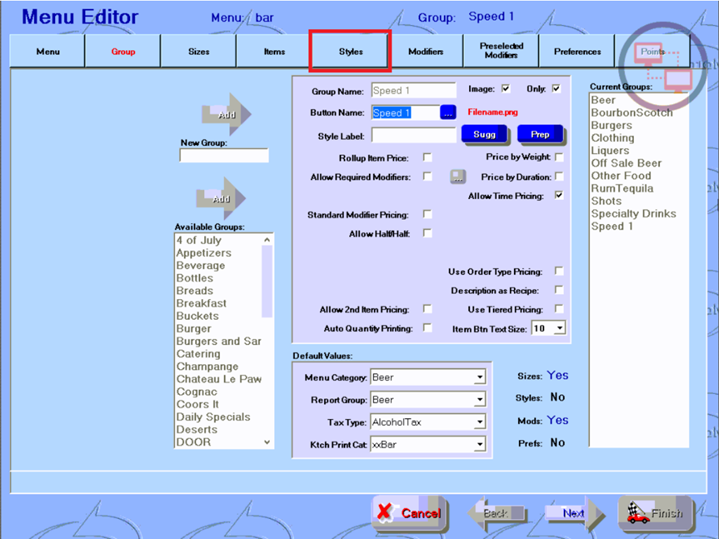The image size is (719, 539).
Task: Select Daily Specials in Available Groups
Action: tap(213, 417)
